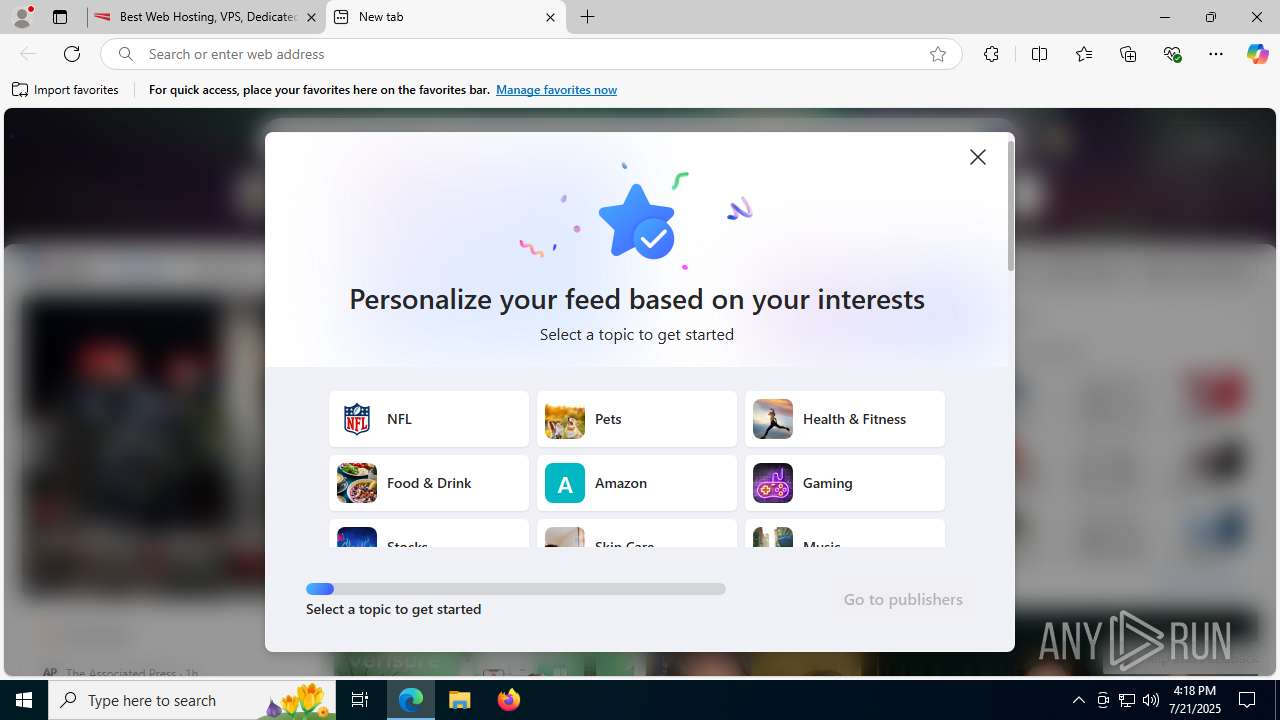Image resolution: width=1280 pixels, height=720 pixels.
Task: Select the Health & Fitness topic
Action: (845, 419)
